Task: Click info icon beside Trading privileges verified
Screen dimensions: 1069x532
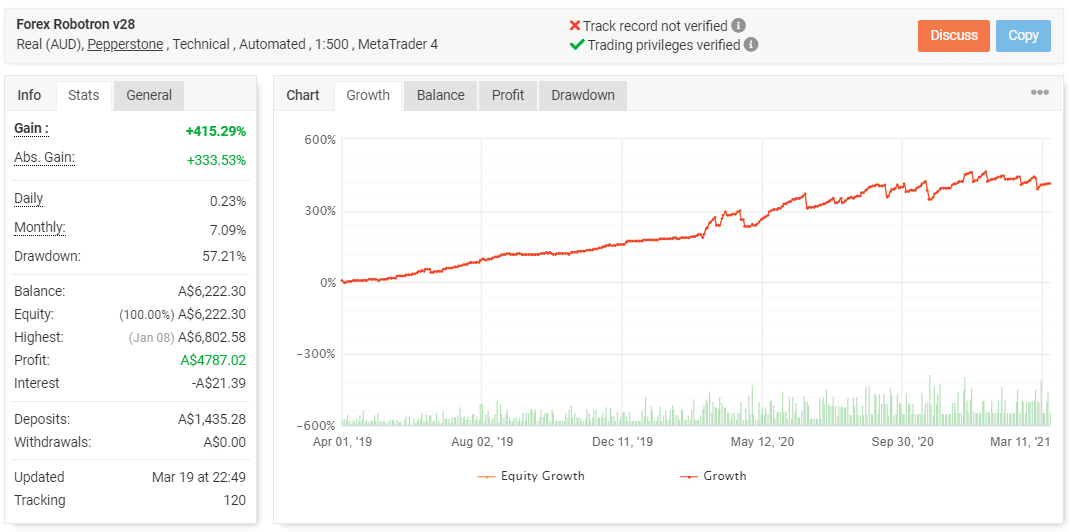Action: pyautogui.click(x=751, y=45)
